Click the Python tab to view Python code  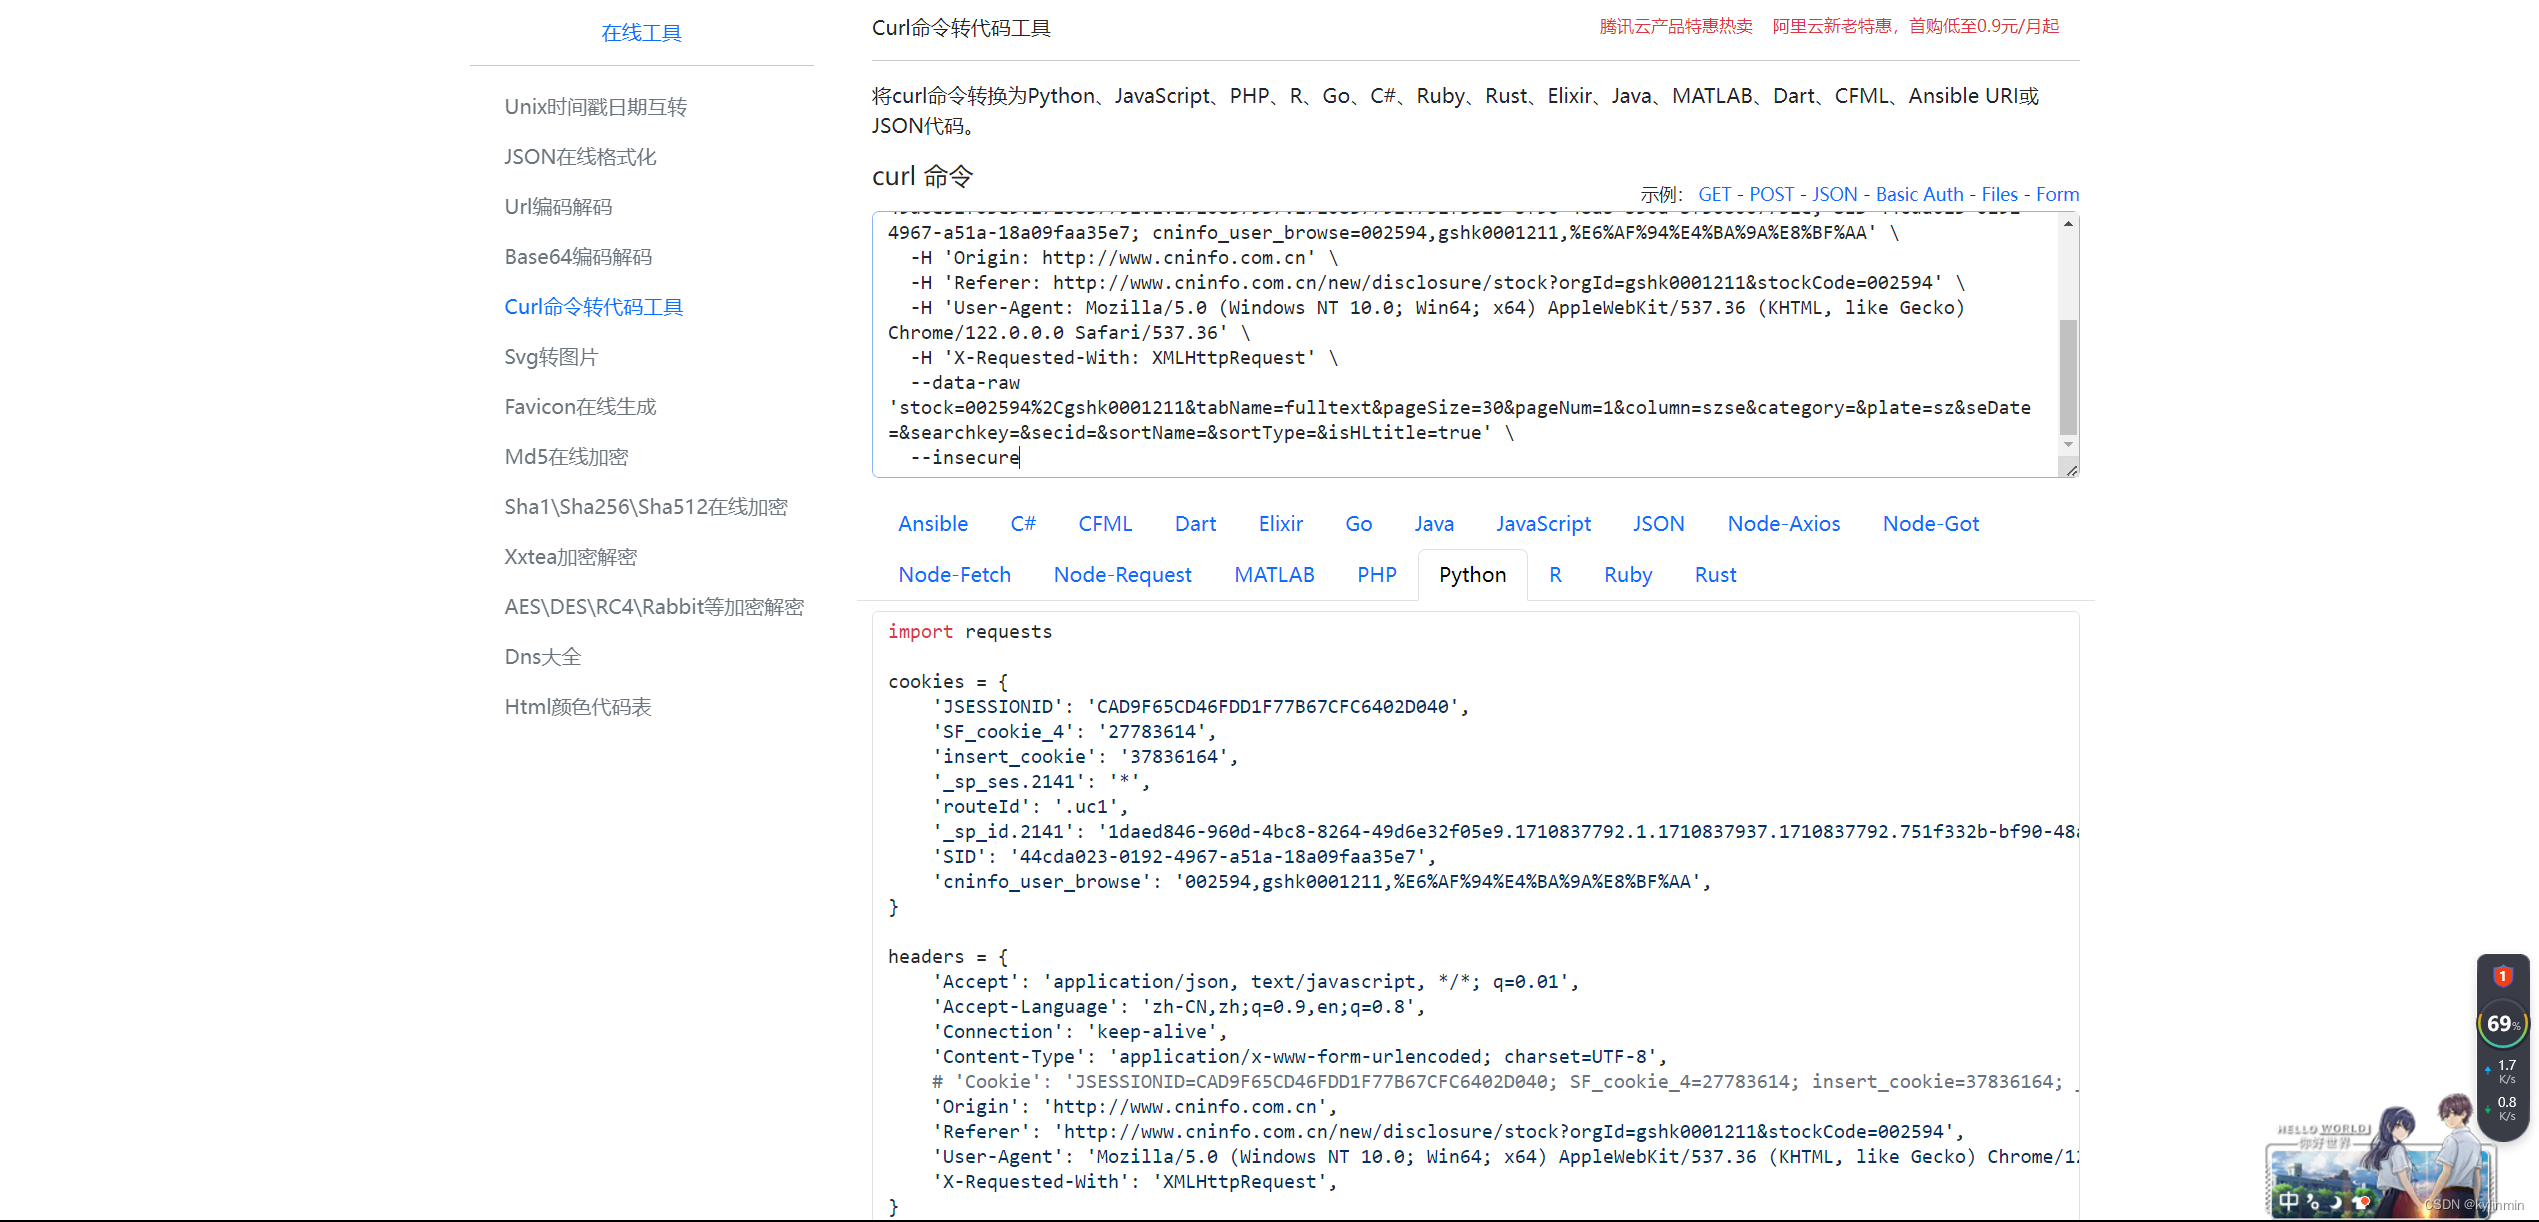coord(1470,573)
